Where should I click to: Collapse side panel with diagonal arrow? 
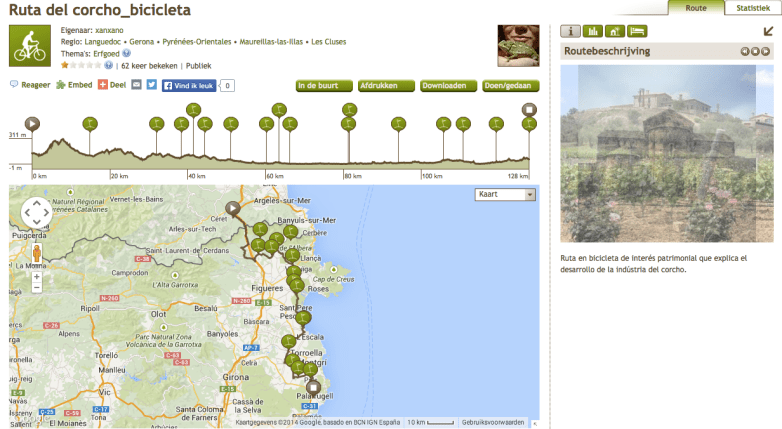coord(768,31)
